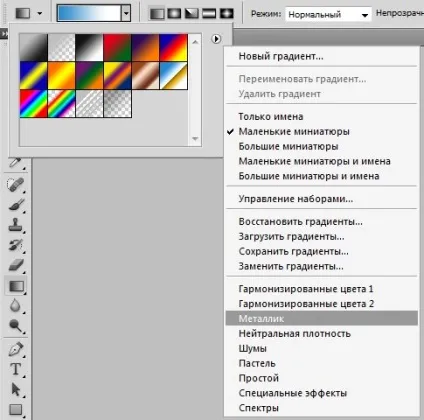424x420 pixels.
Task: Select the Eraser tool
Action: 16,265
